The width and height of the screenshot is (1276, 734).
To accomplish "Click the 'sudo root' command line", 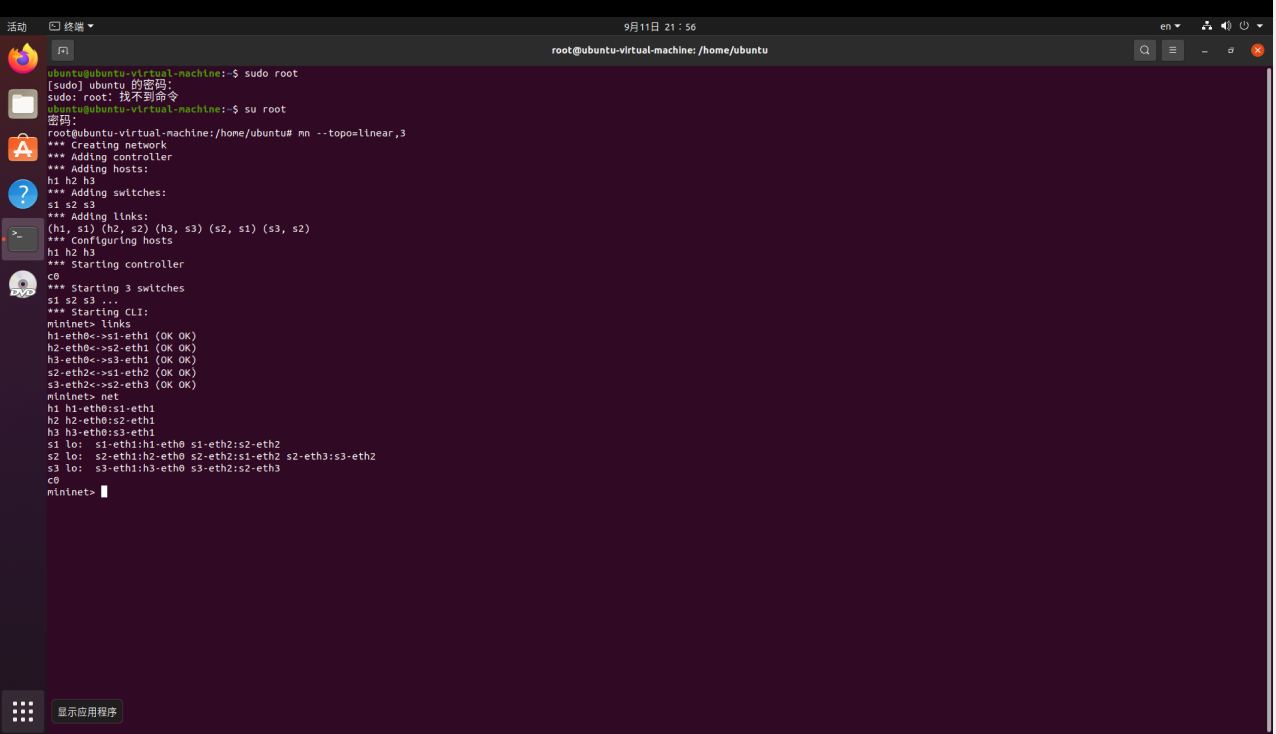I will [x=172, y=73].
